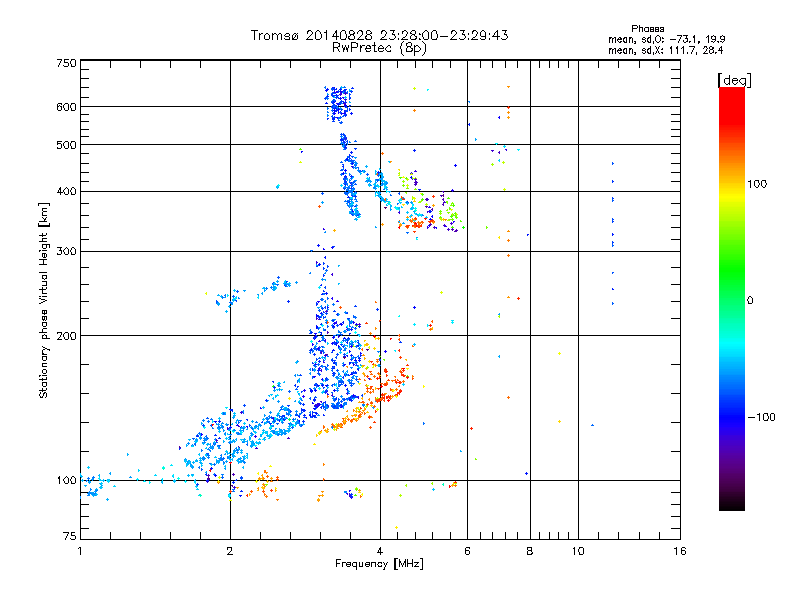Click the height axis tick label "75"

coord(70,536)
